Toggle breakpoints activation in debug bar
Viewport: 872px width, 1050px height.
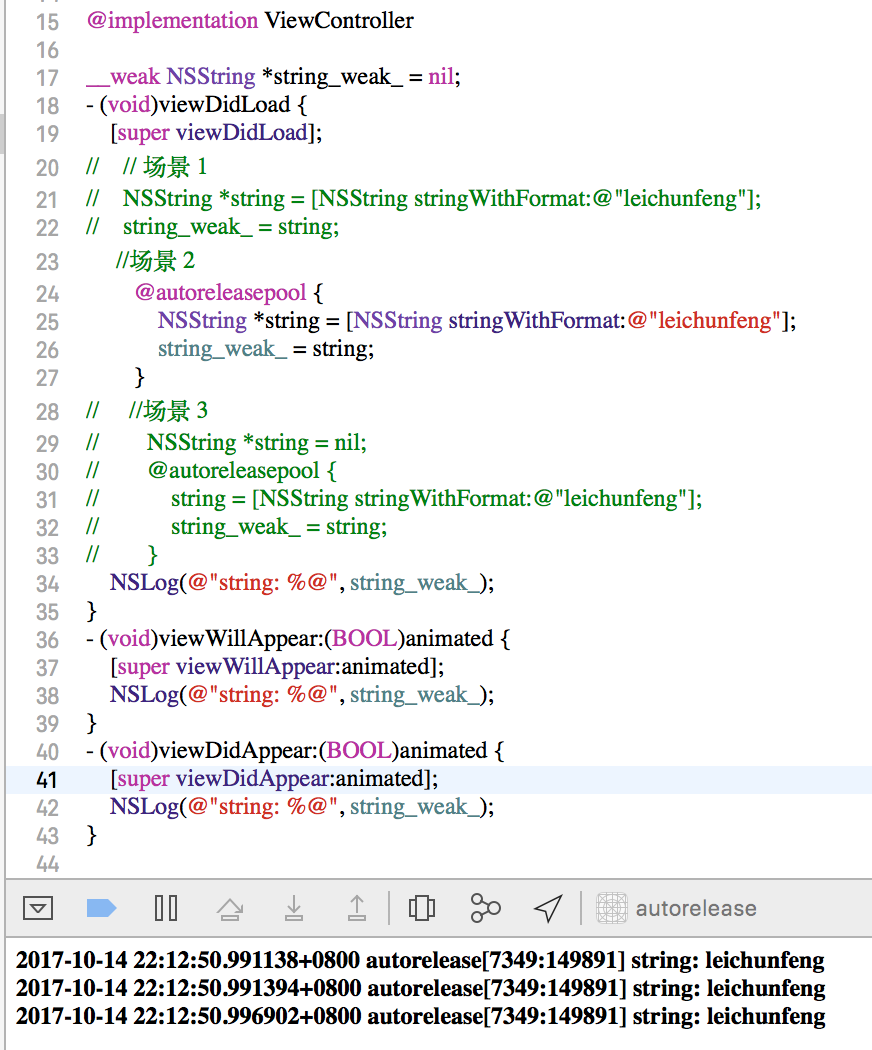pos(102,908)
